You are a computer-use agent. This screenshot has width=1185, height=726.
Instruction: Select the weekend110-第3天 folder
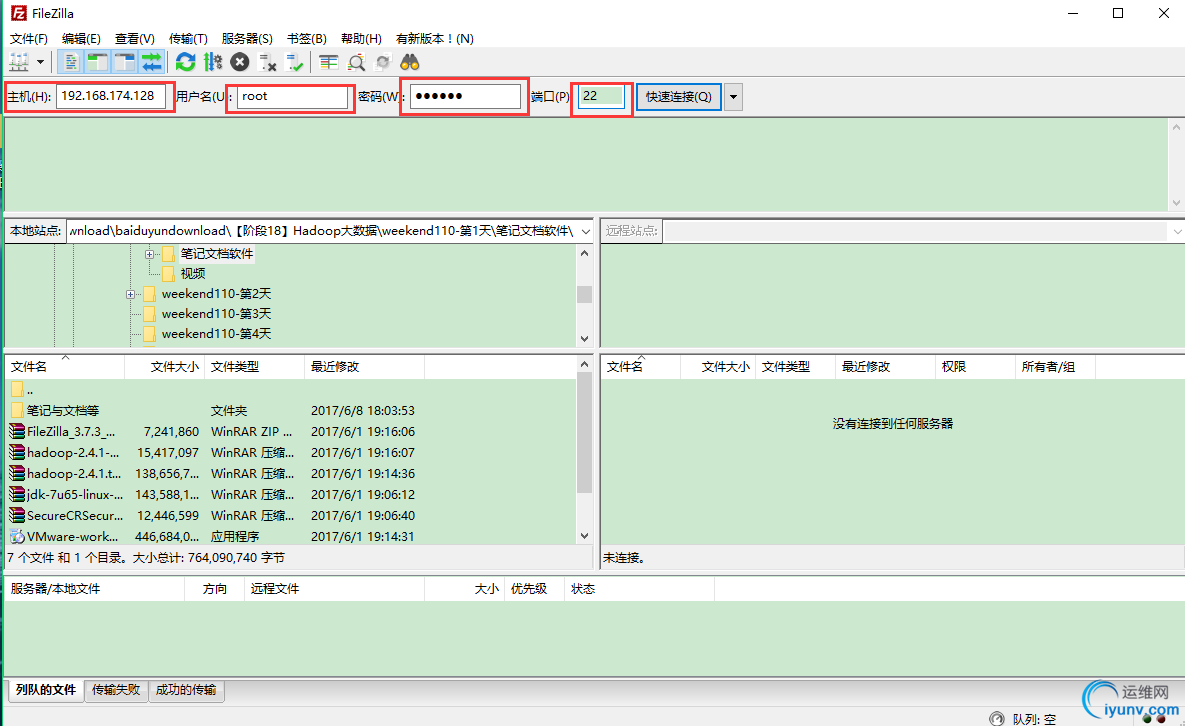[x=216, y=314]
